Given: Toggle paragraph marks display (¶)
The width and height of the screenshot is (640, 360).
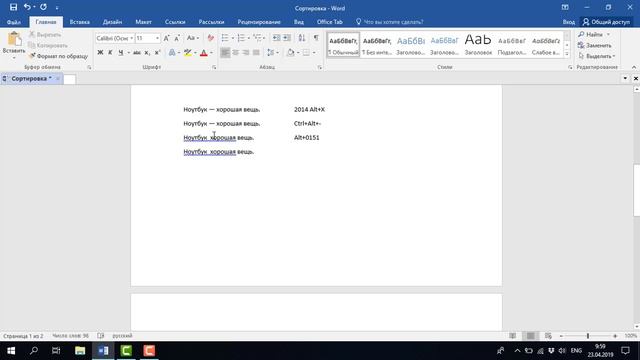Looking at the screenshot, I should [x=316, y=38].
